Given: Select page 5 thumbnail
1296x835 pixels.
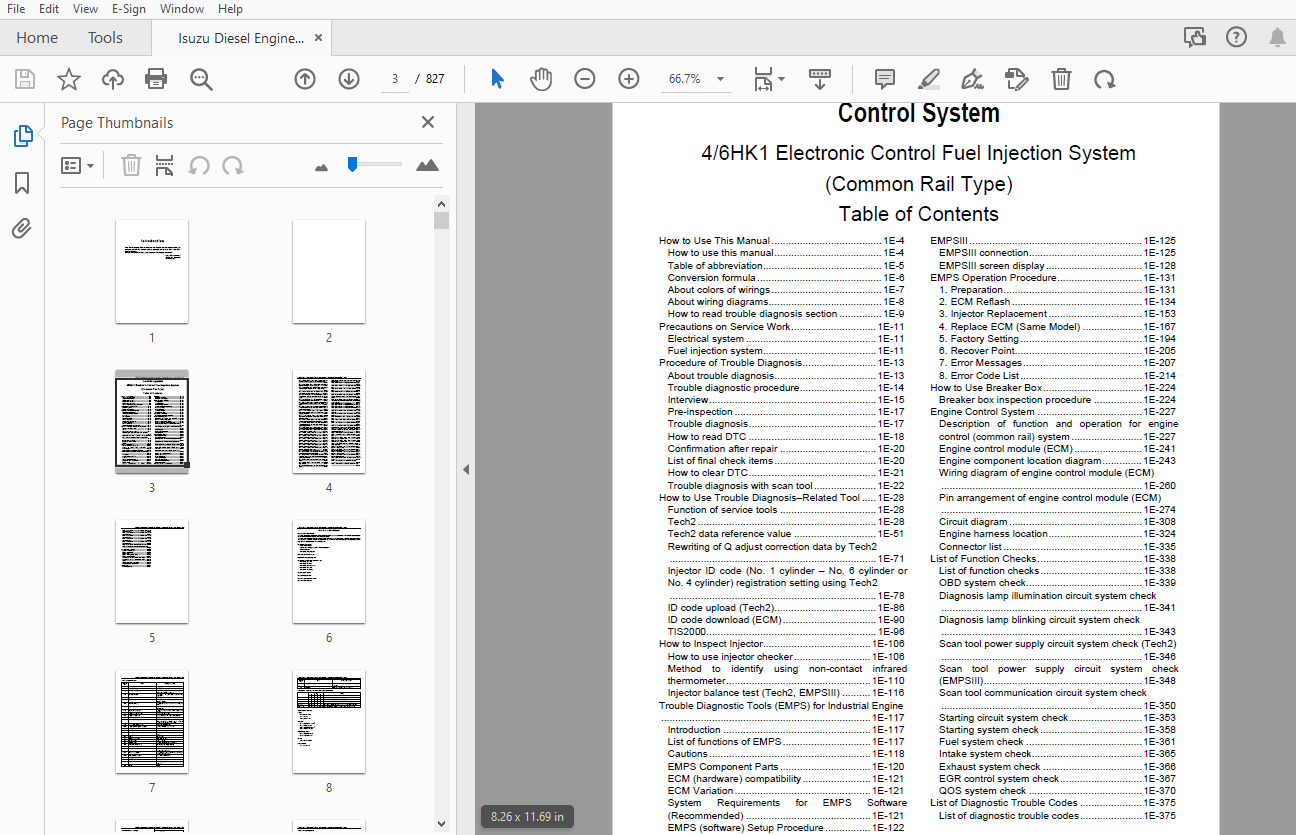Looking at the screenshot, I should tap(152, 571).
